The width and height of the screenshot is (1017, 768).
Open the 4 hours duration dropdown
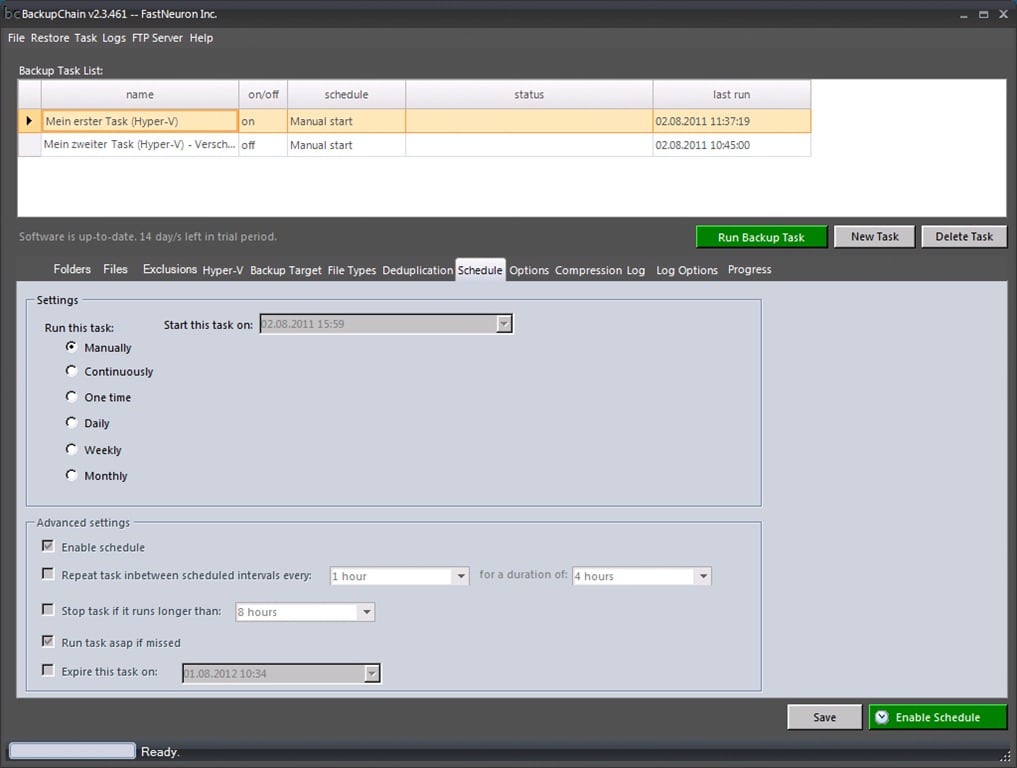(703, 576)
